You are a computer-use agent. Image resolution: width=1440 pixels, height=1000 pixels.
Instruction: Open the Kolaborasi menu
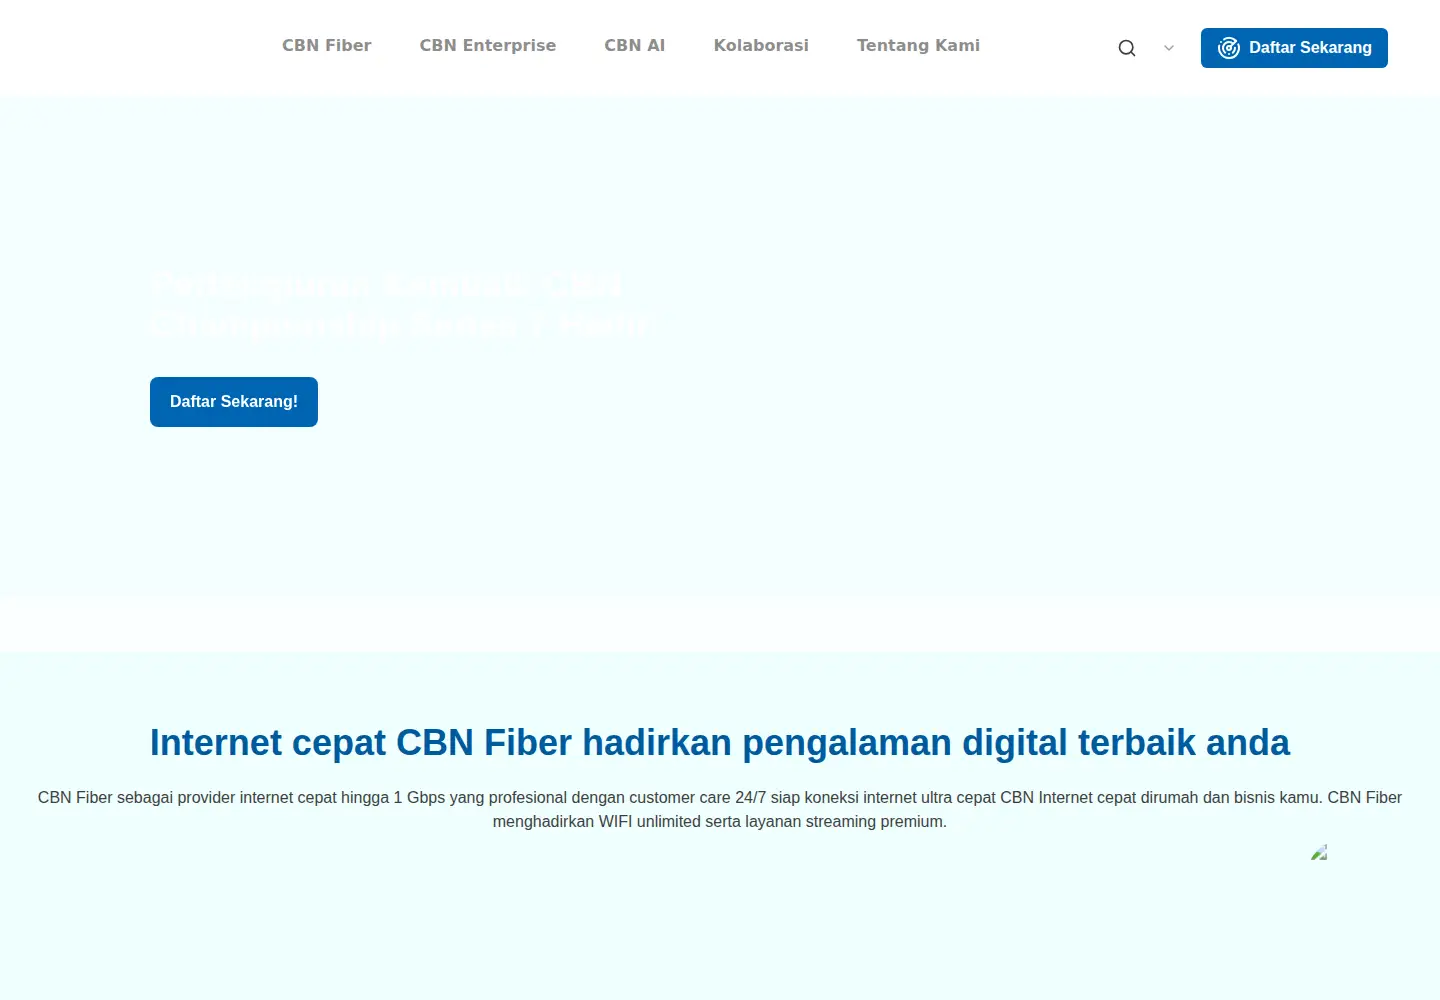tap(761, 46)
